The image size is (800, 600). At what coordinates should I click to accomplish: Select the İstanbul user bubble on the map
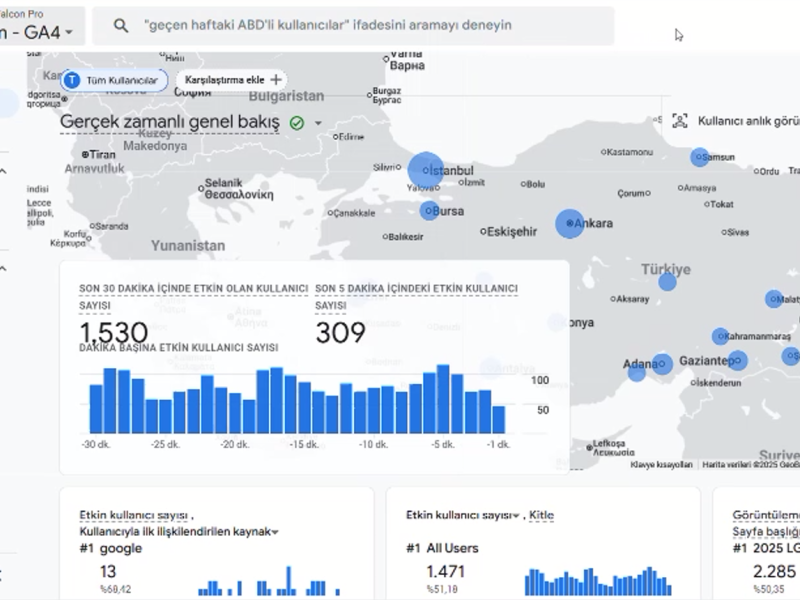pos(423,167)
